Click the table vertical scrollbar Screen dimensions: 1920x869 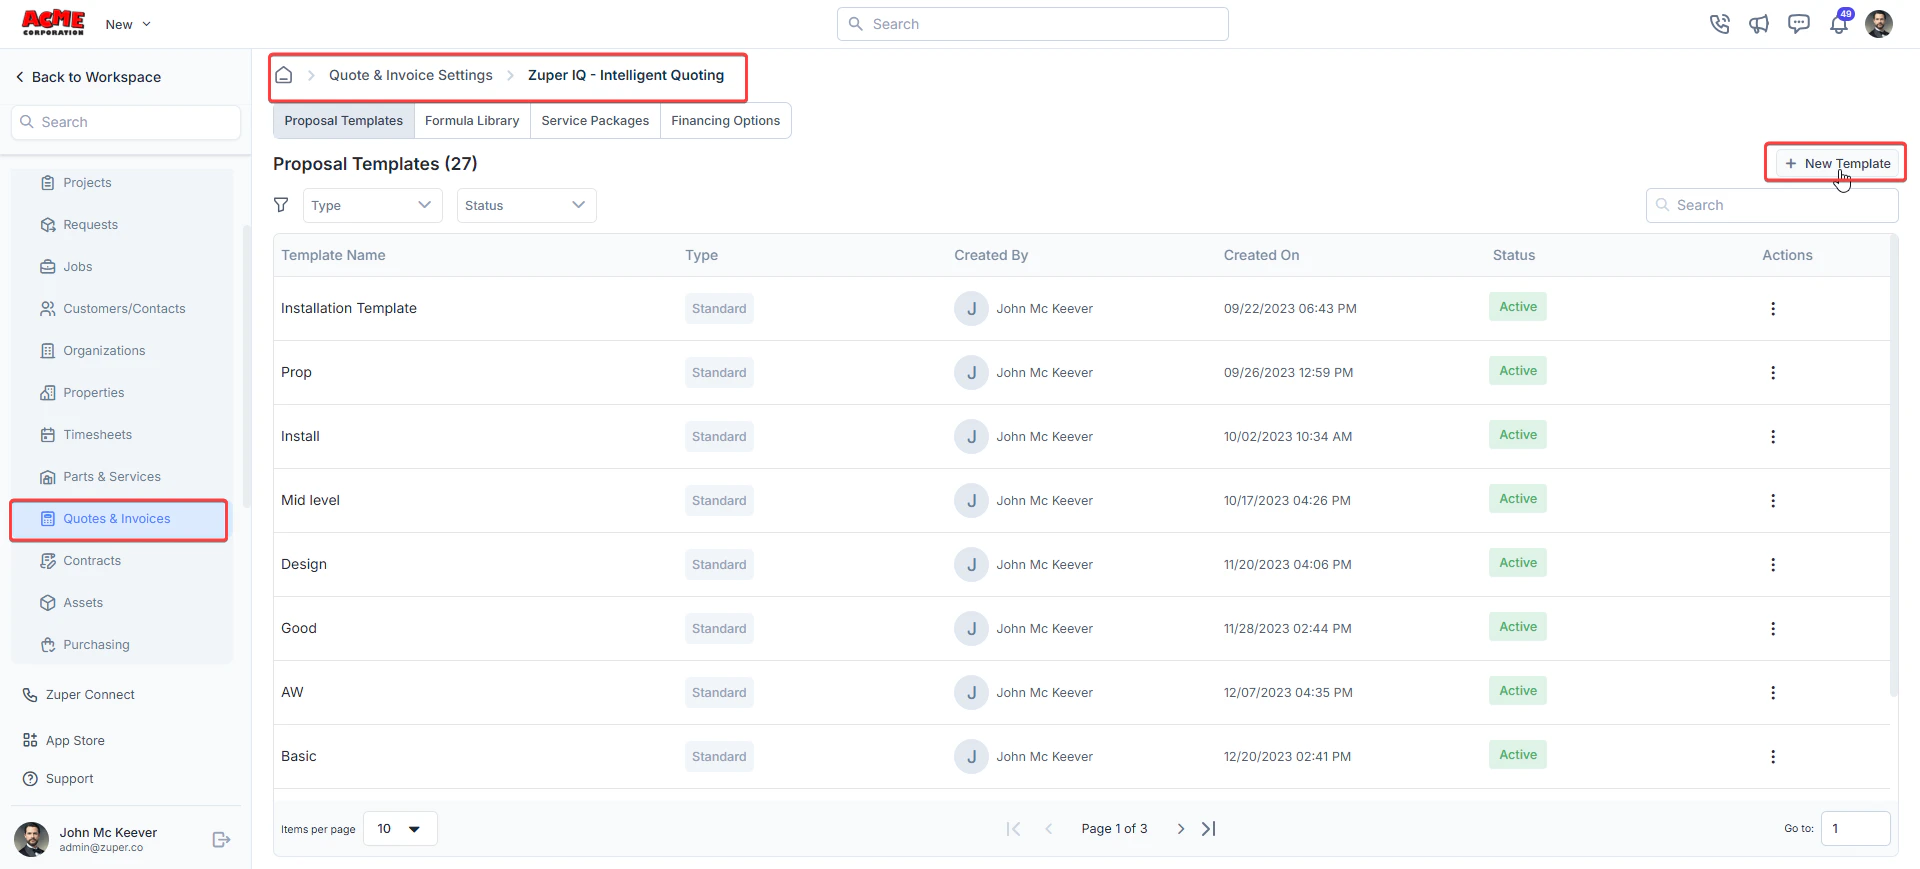pos(1893,467)
